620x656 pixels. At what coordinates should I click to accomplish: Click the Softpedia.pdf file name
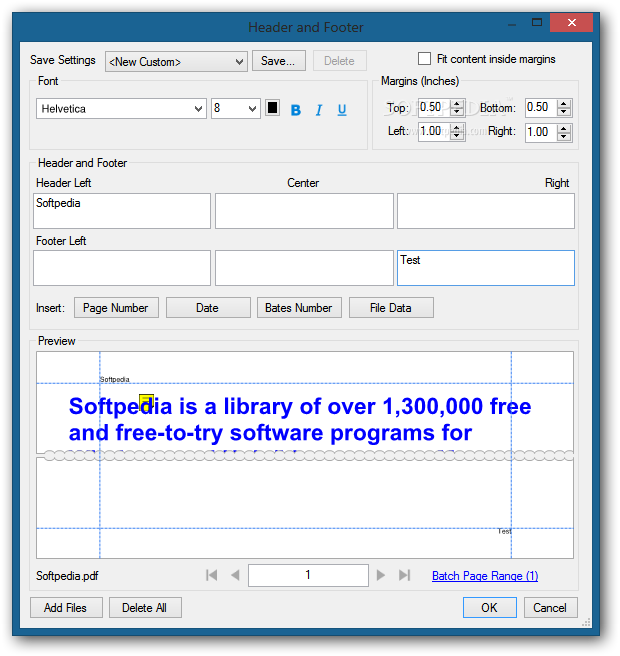67,576
